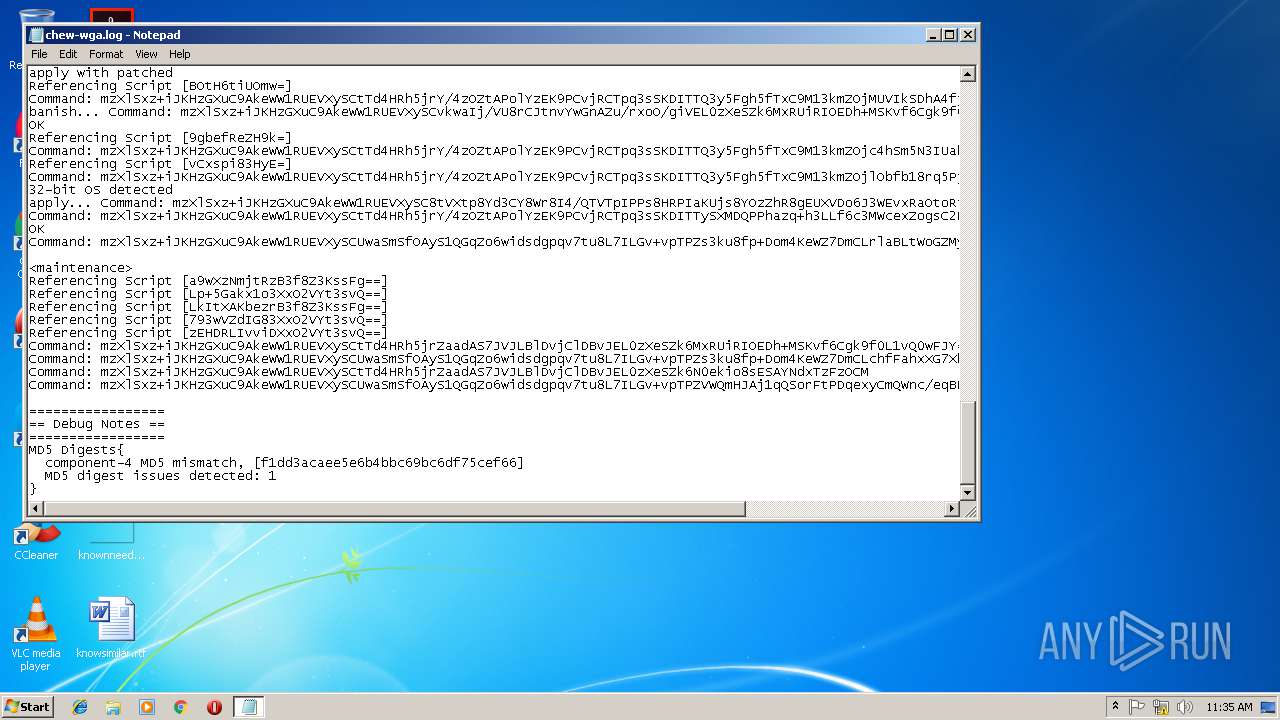Click the horizontal scrollbar left arrow

36,509
